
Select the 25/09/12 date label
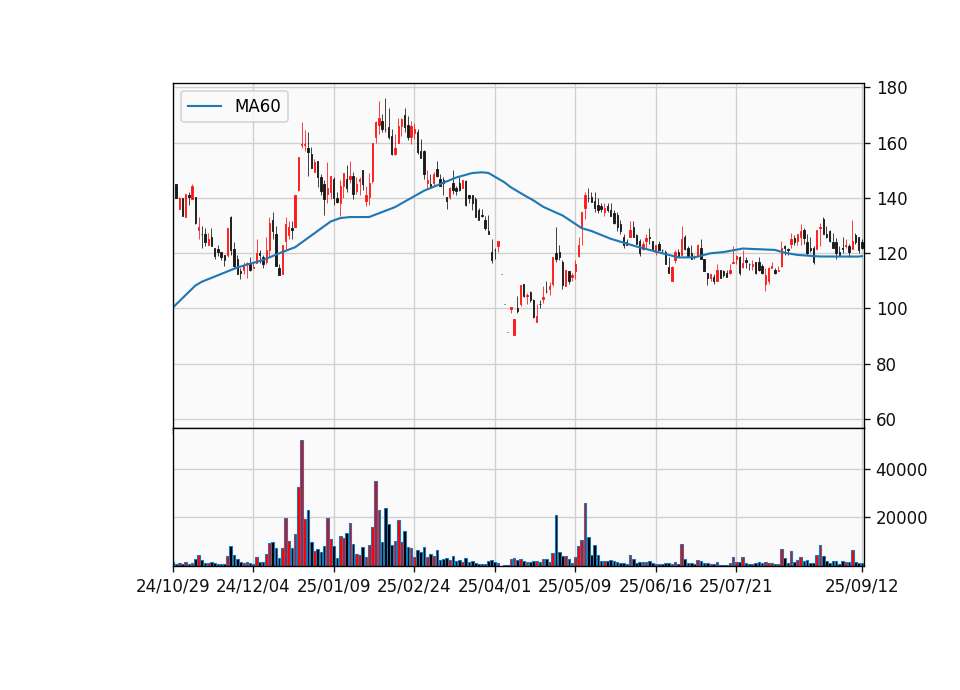861,586
